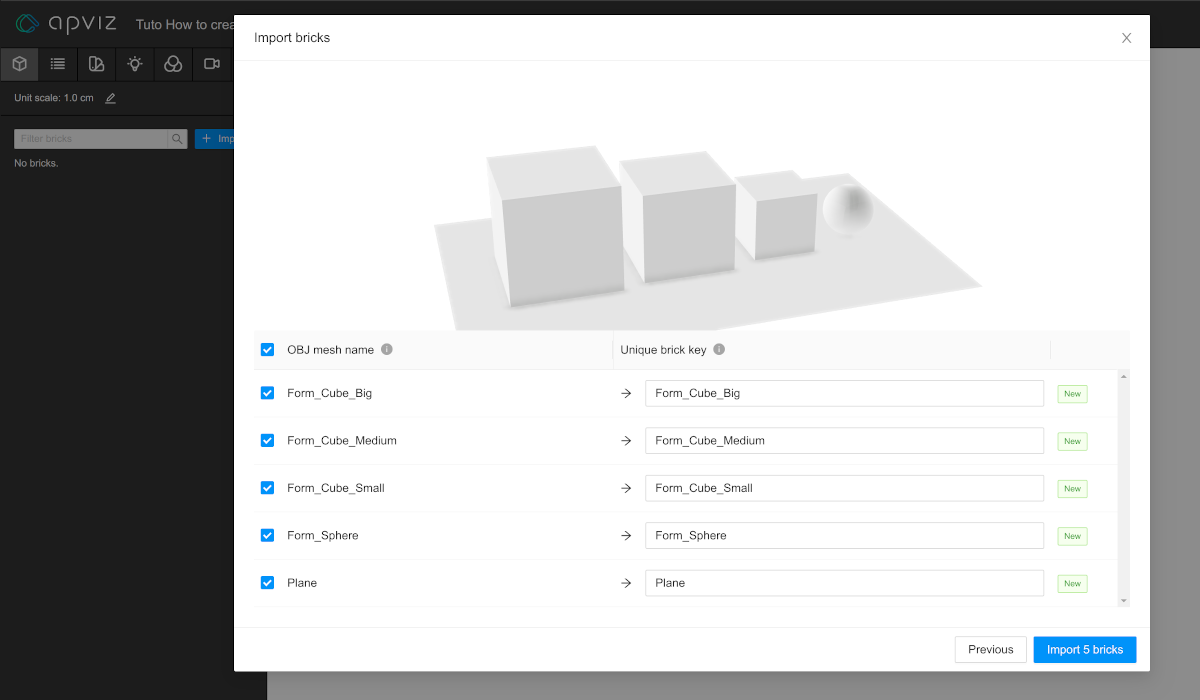Edit unit scale with pencil icon
The width and height of the screenshot is (1200, 700).
pos(111,98)
